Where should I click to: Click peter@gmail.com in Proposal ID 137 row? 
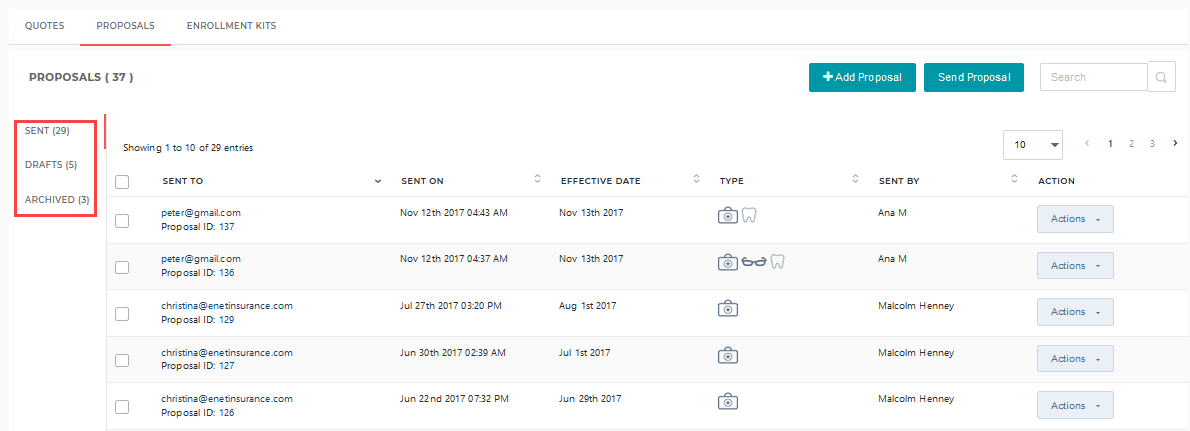click(201, 213)
